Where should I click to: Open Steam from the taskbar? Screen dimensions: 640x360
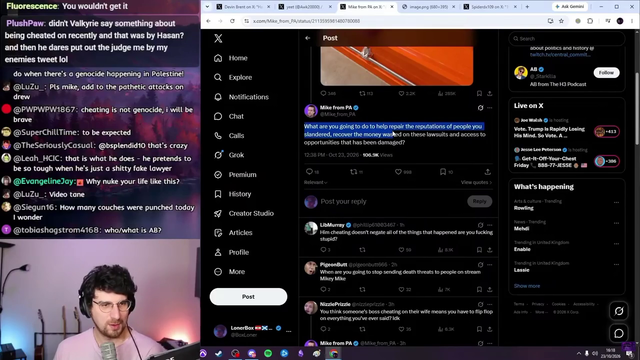[219, 353]
